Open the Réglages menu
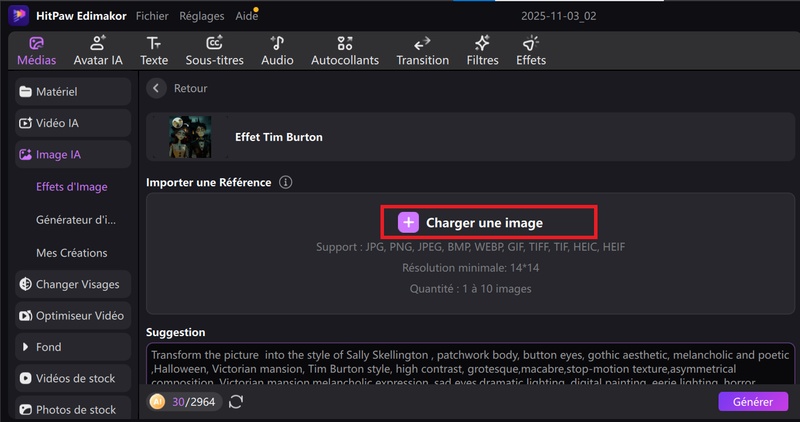The width and height of the screenshot is (800, 422). (202, 16)
